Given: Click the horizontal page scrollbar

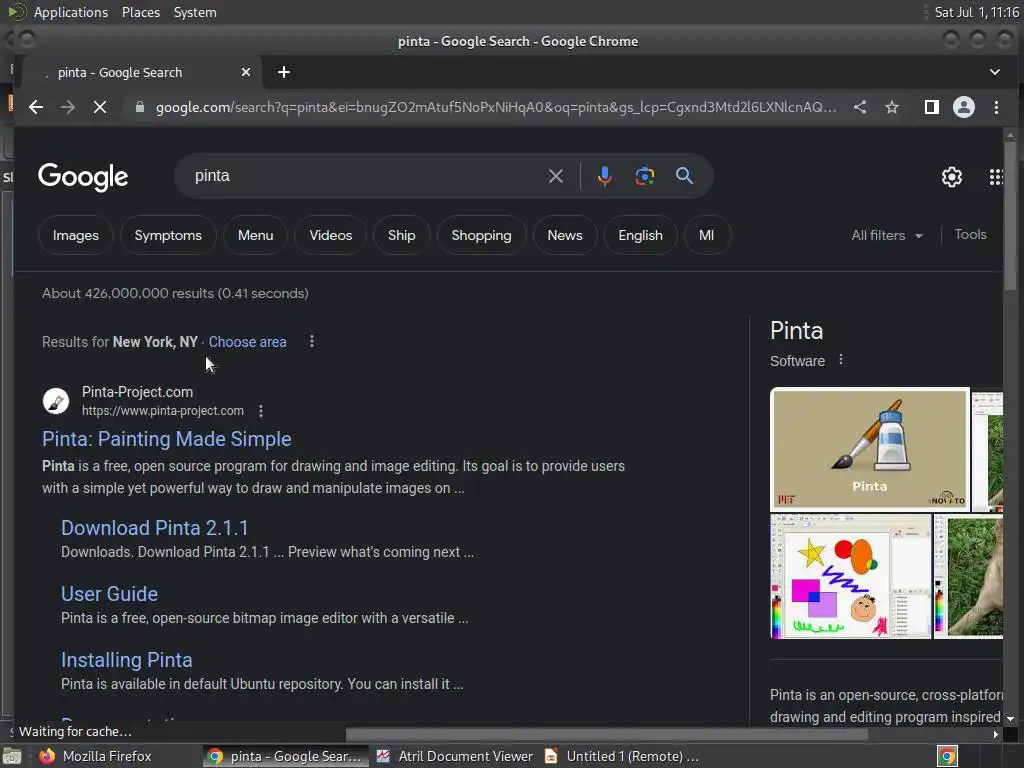Looking at the screenshot, I should point(607,734).
